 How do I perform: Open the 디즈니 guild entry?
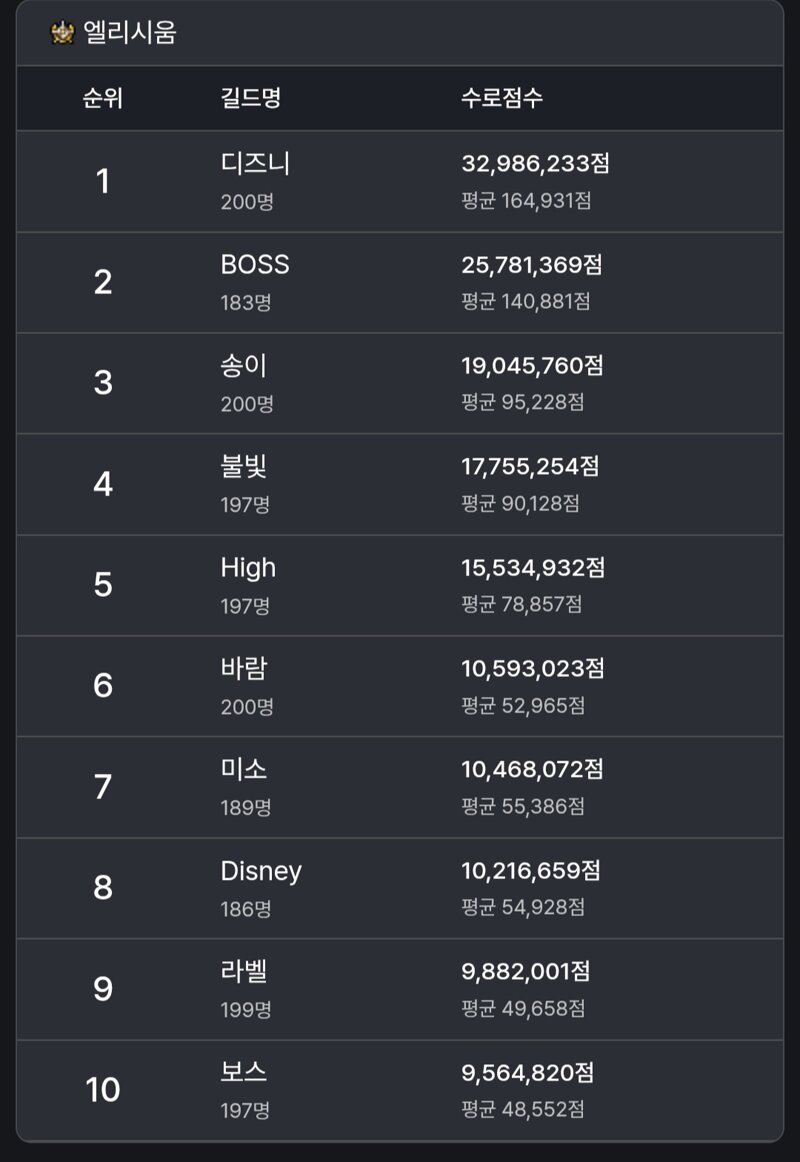pos(400,182)
